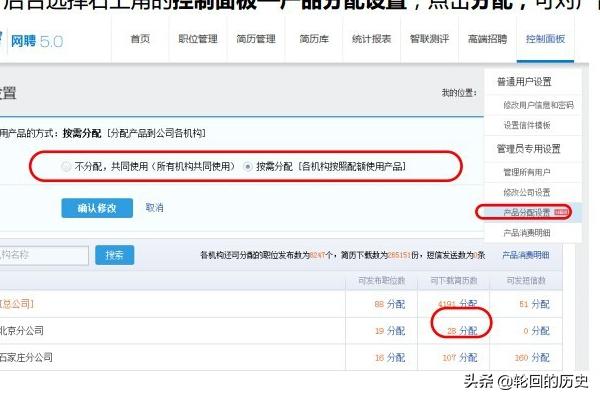Viewport: 600px width, 400px height.
Task: Open the 产品消费明细 link above table
Action: click(x=525, y=256)
